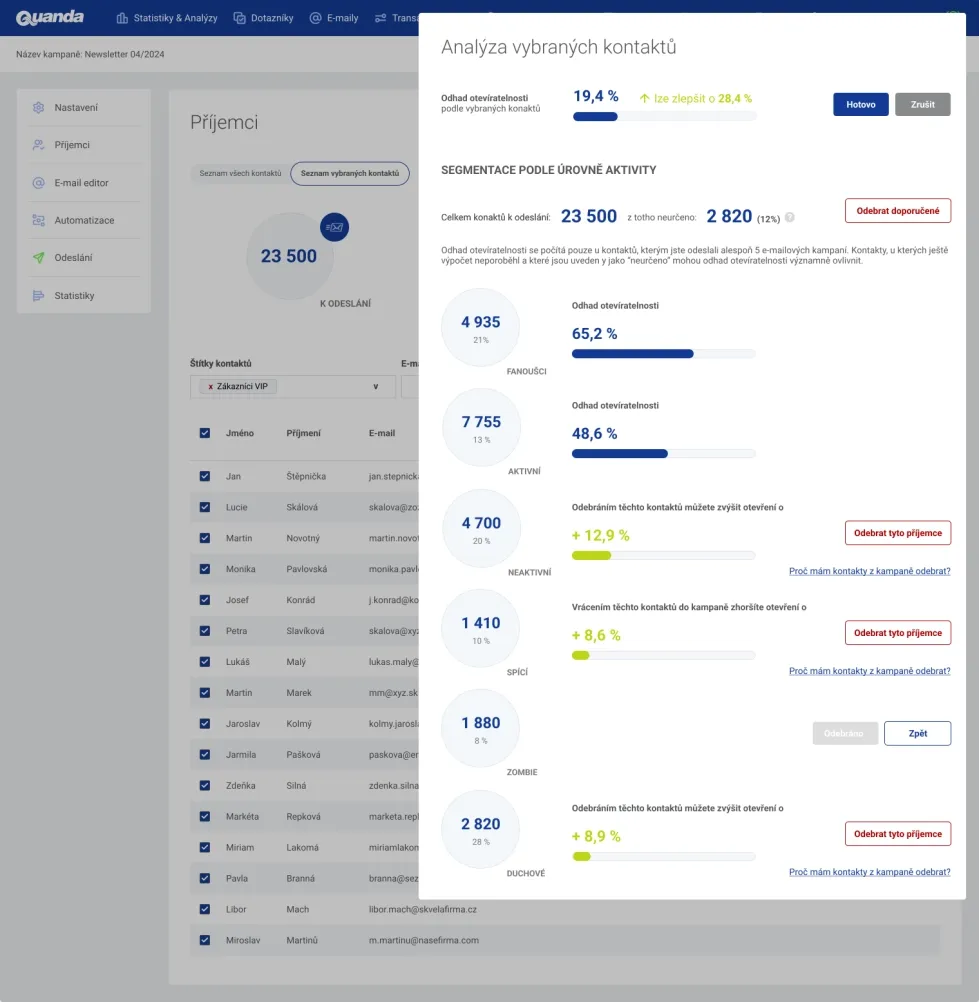The image size is (980, 1002).
Task: Open the Dotazníky menu
Action: (263, 18)
